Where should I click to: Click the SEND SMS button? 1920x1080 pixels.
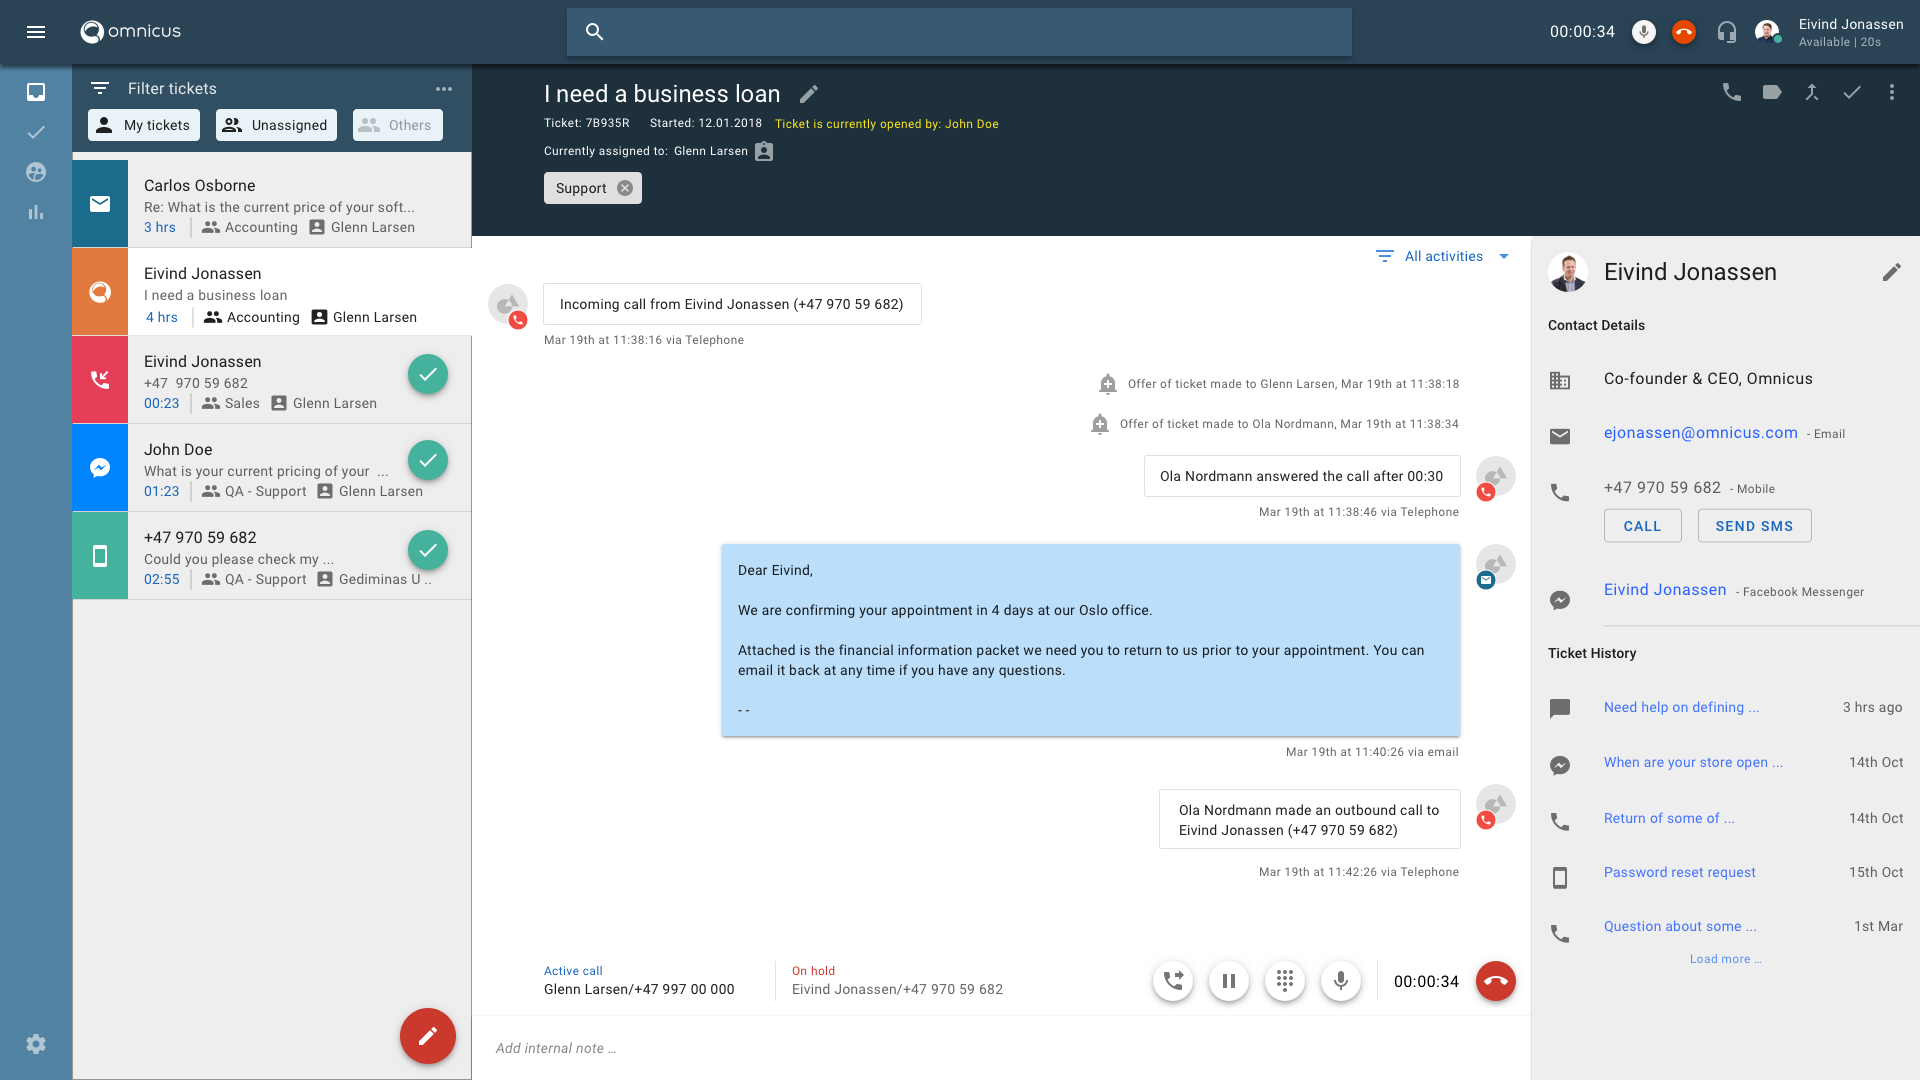click(1754, 526)
